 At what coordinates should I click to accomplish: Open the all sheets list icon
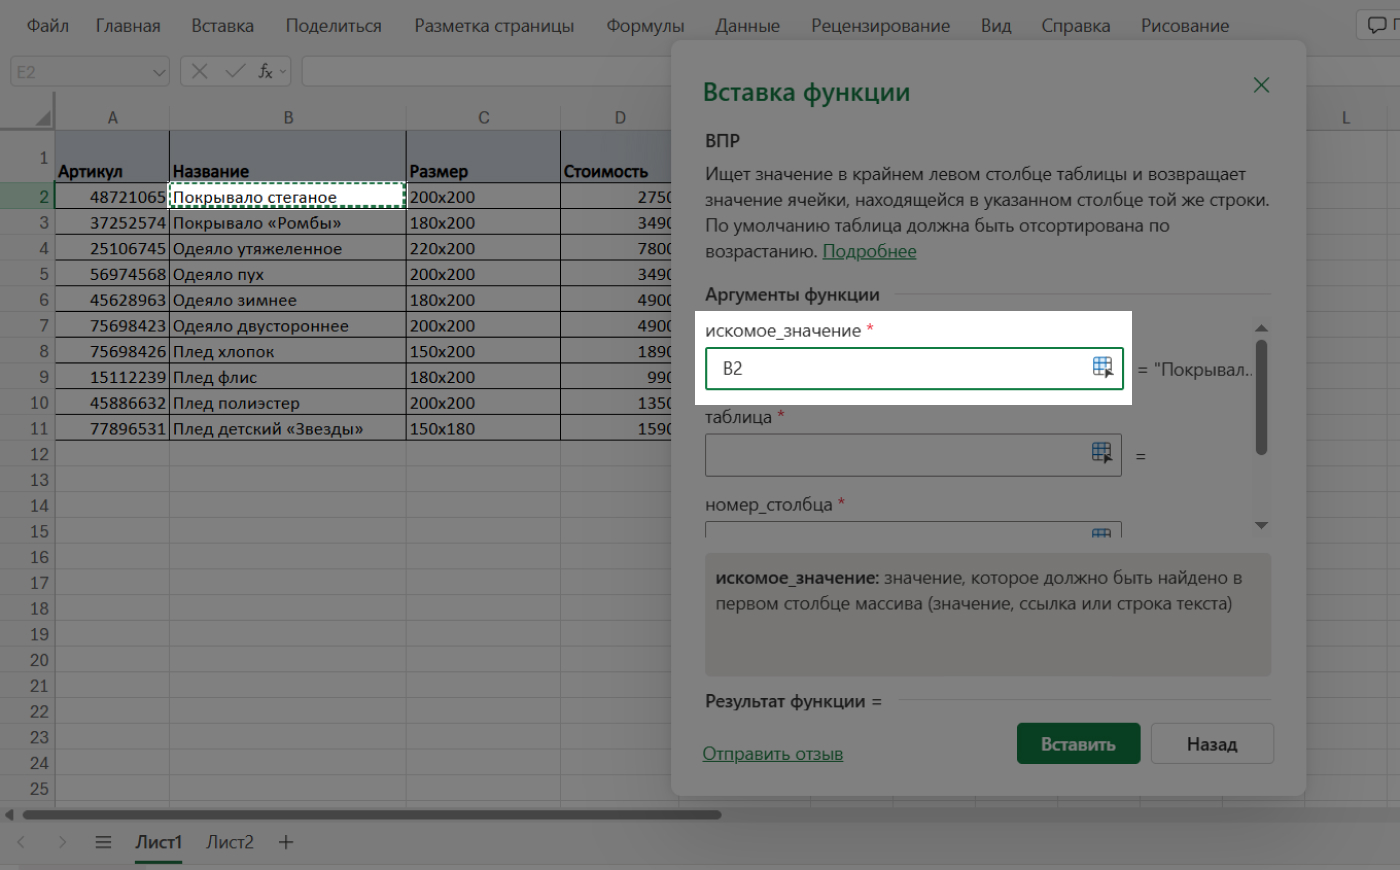point(103,842)
